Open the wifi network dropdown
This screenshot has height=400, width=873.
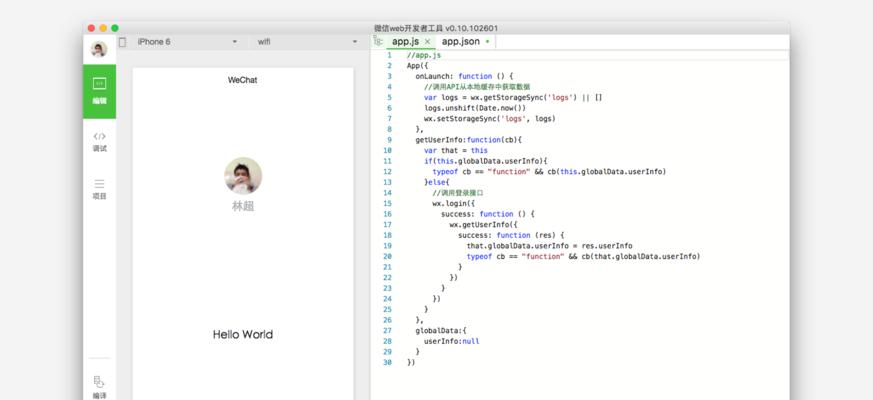[x=307, y=42]
